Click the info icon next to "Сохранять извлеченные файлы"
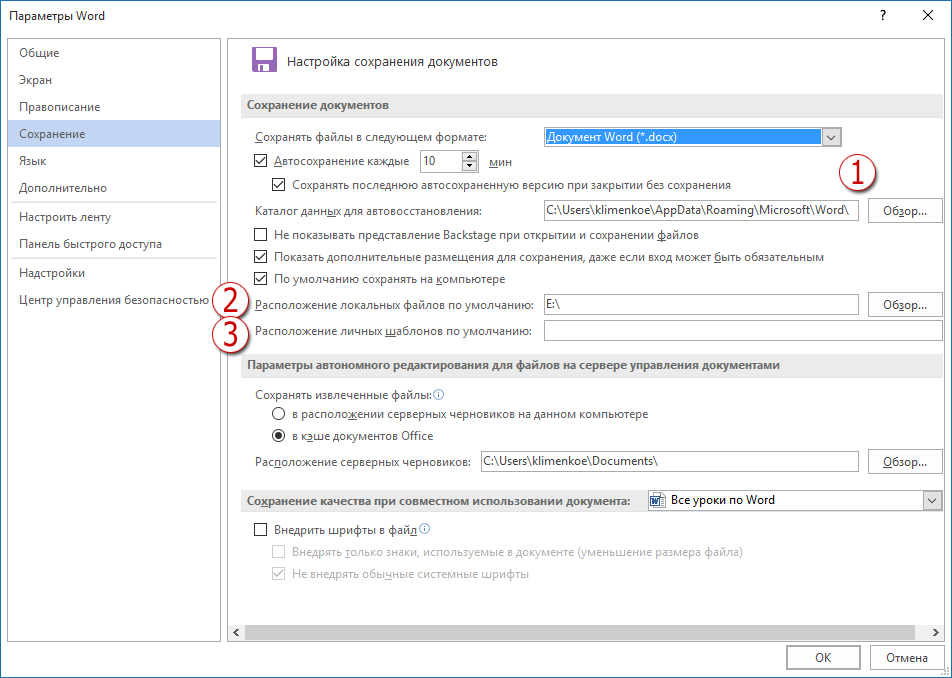This screenshot has height=678, width=952. [x=438, y=395]
